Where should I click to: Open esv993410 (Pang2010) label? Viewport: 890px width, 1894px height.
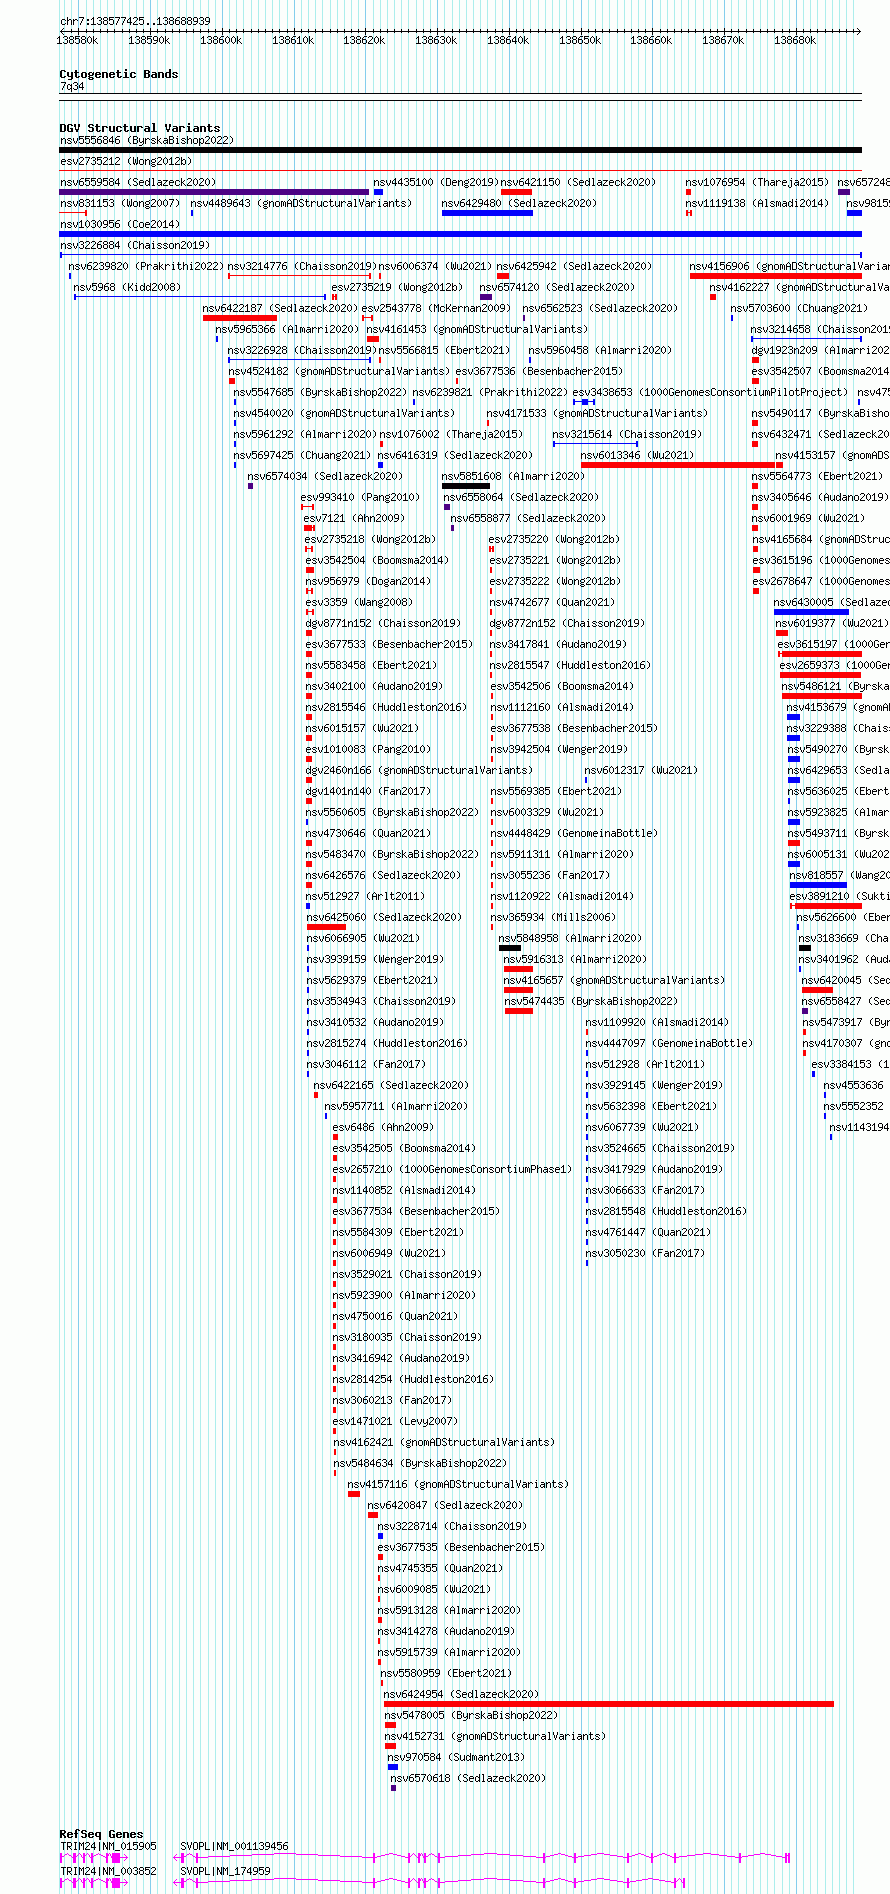click(361, 498)
